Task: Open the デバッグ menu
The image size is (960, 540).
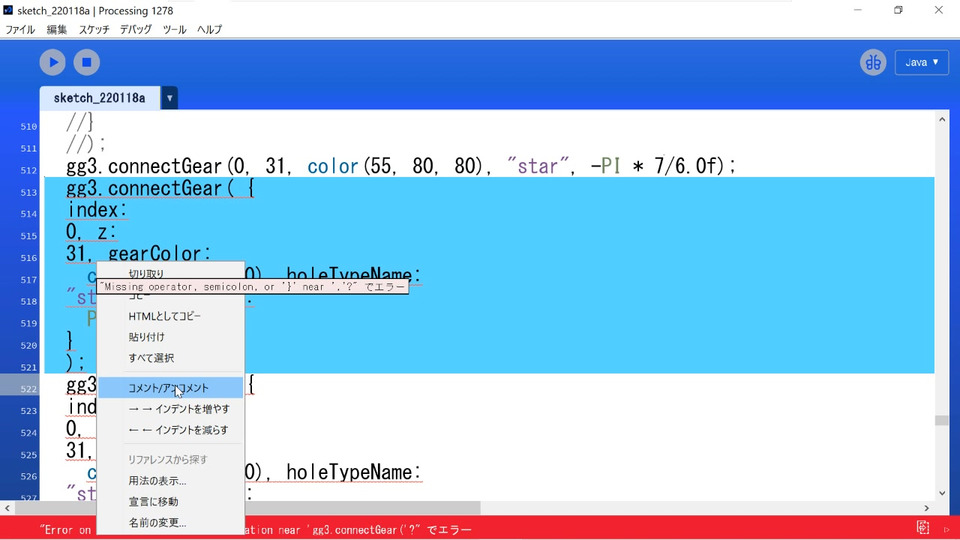Action: tap(135, 29)
